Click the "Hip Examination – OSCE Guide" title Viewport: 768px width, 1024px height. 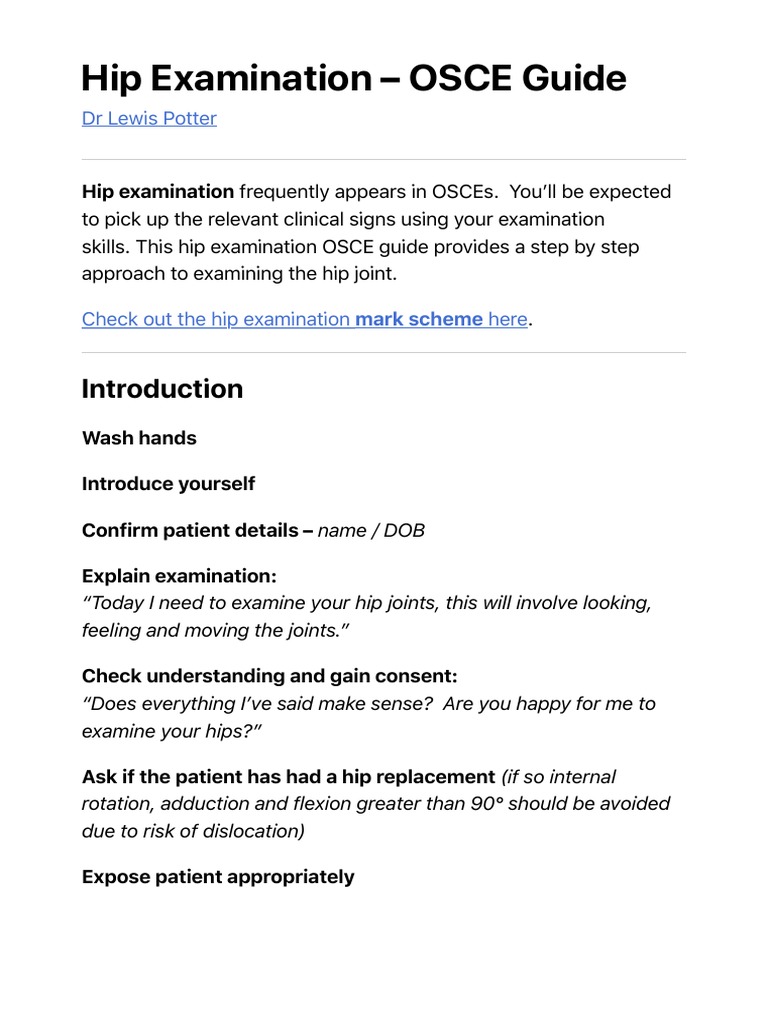(x=354, y=78)
